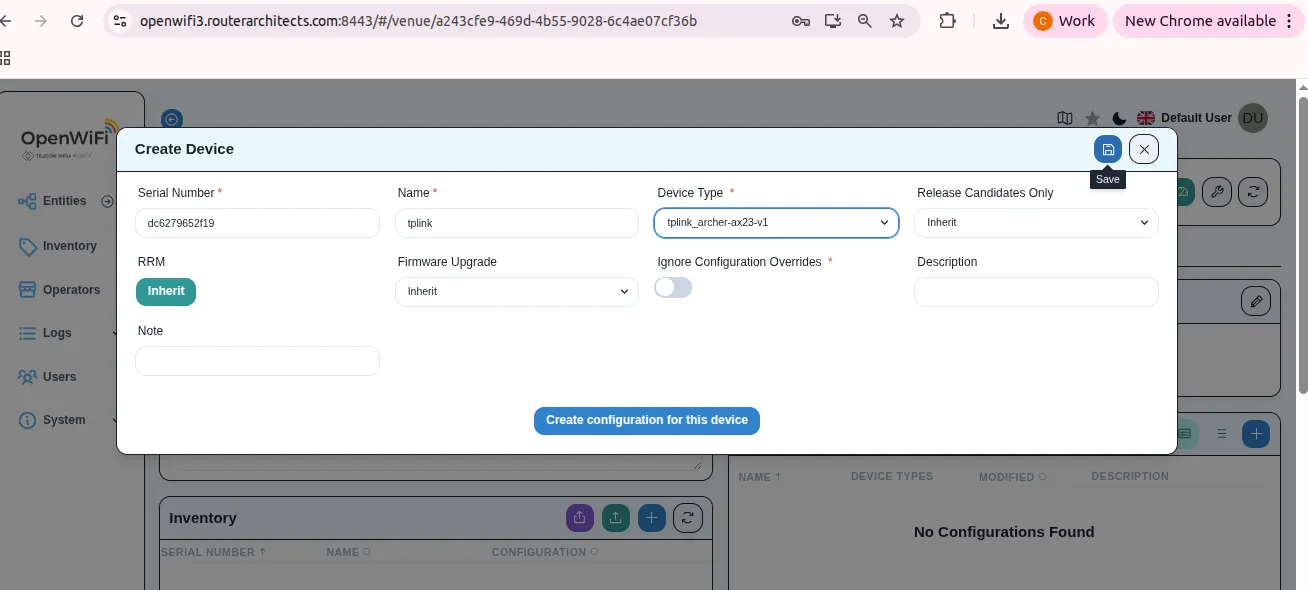
Task: Click Create configuration for this device
Action: pos(647,420)
